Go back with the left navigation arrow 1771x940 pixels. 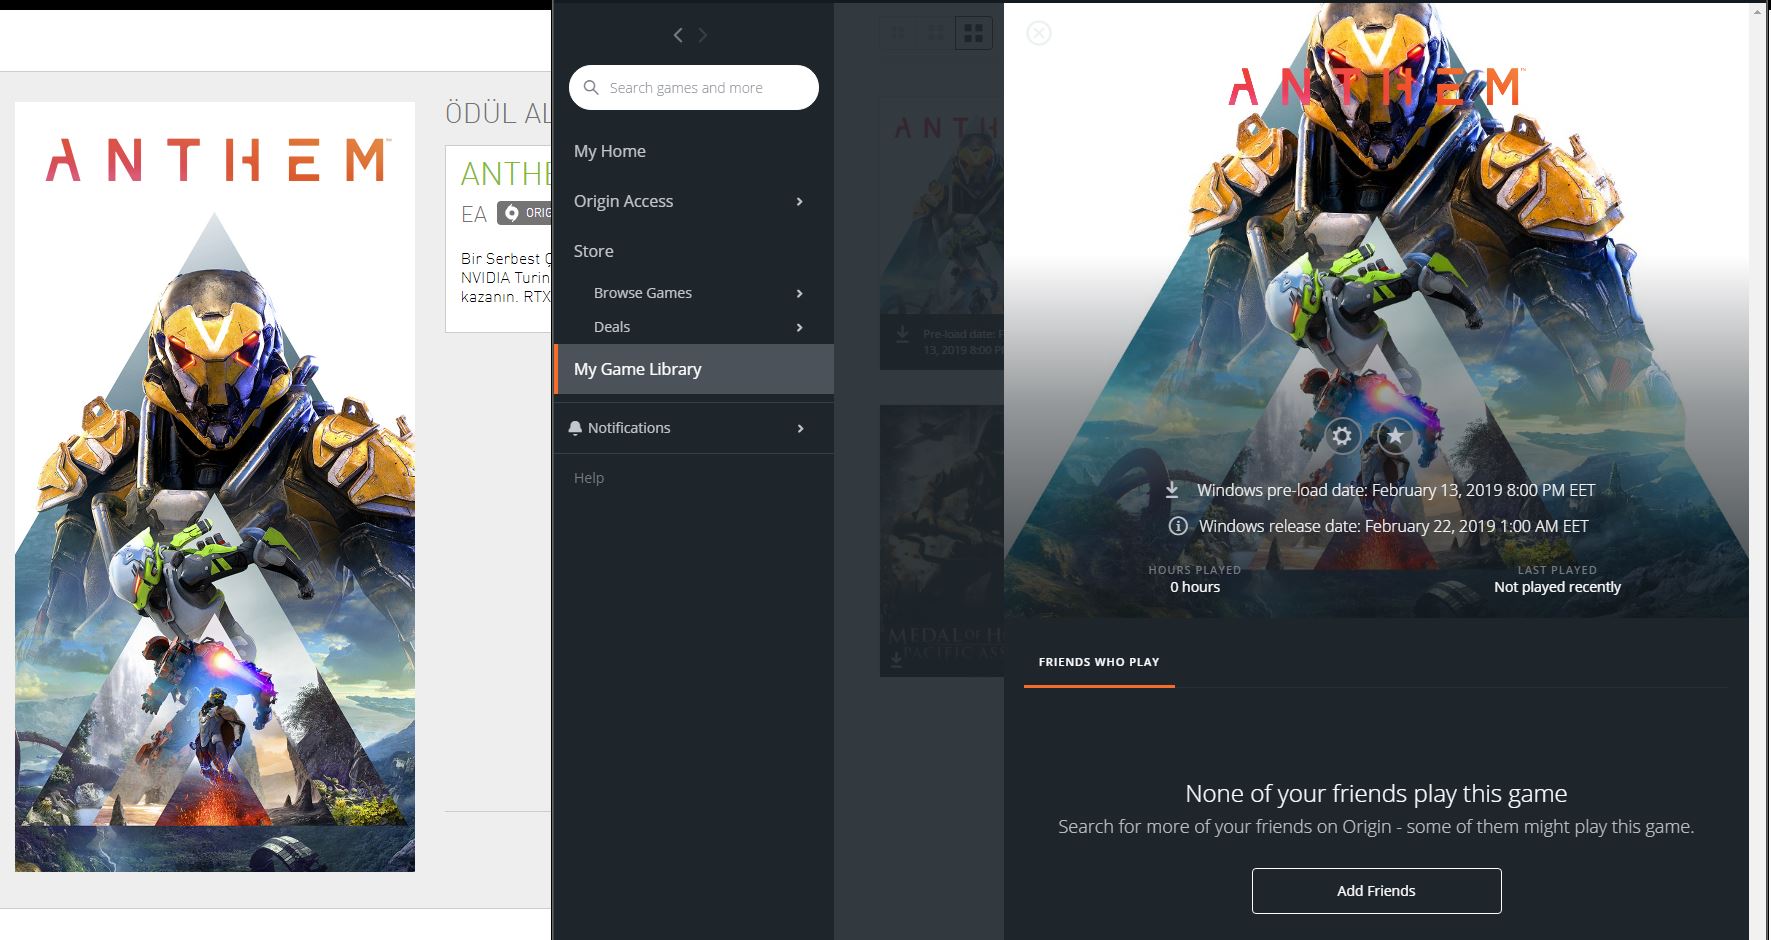678,35
